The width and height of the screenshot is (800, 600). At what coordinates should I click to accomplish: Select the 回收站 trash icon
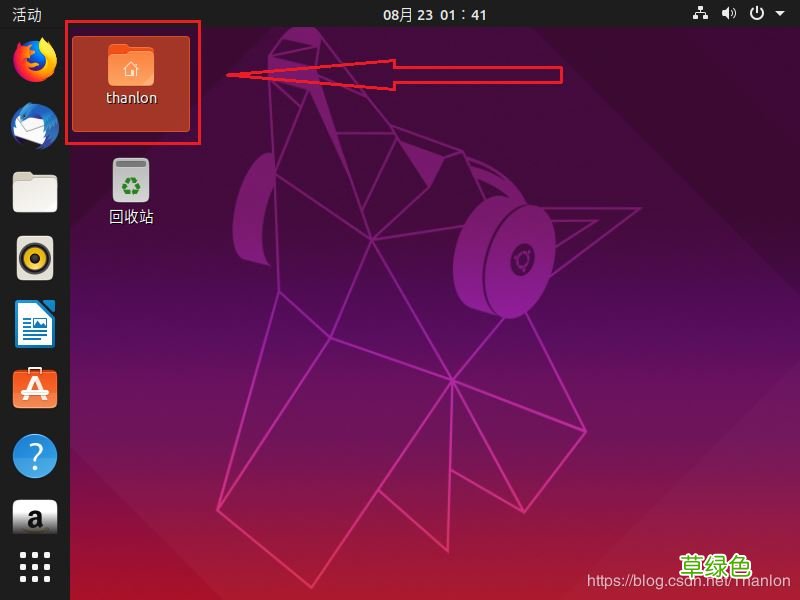[x=131, y=180]
